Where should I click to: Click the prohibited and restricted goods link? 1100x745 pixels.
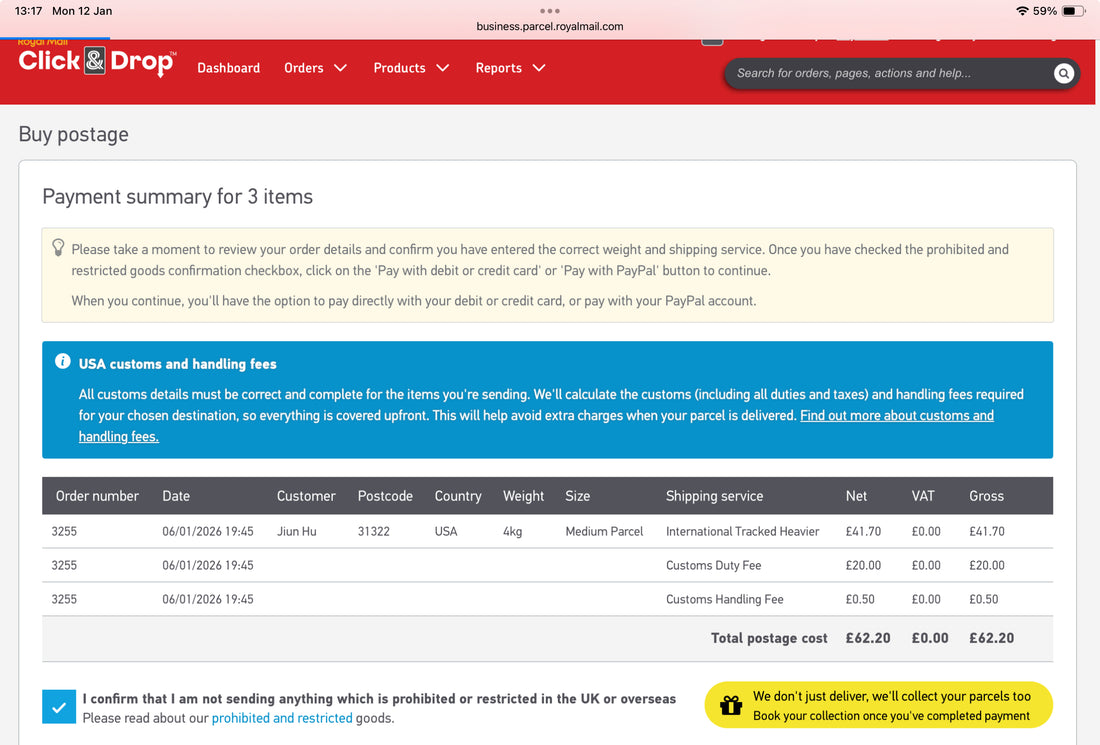point(282,718)
